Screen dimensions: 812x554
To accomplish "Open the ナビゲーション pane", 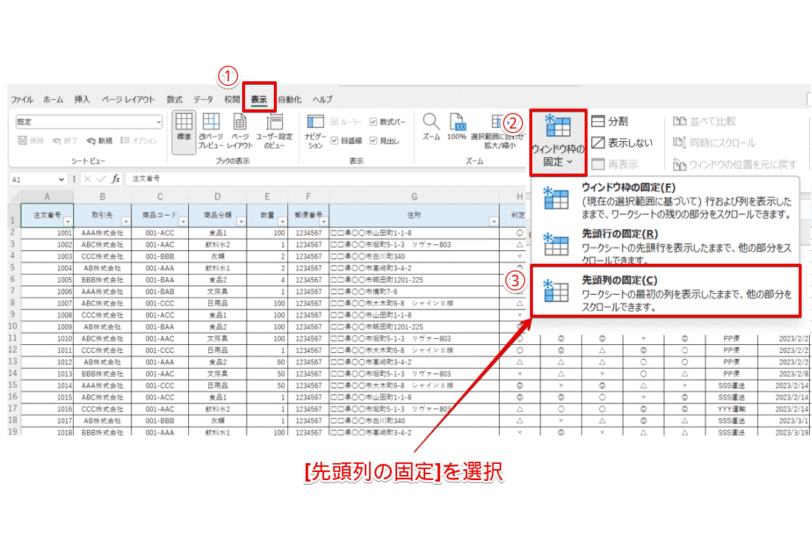I will click(x=315, y=132).
